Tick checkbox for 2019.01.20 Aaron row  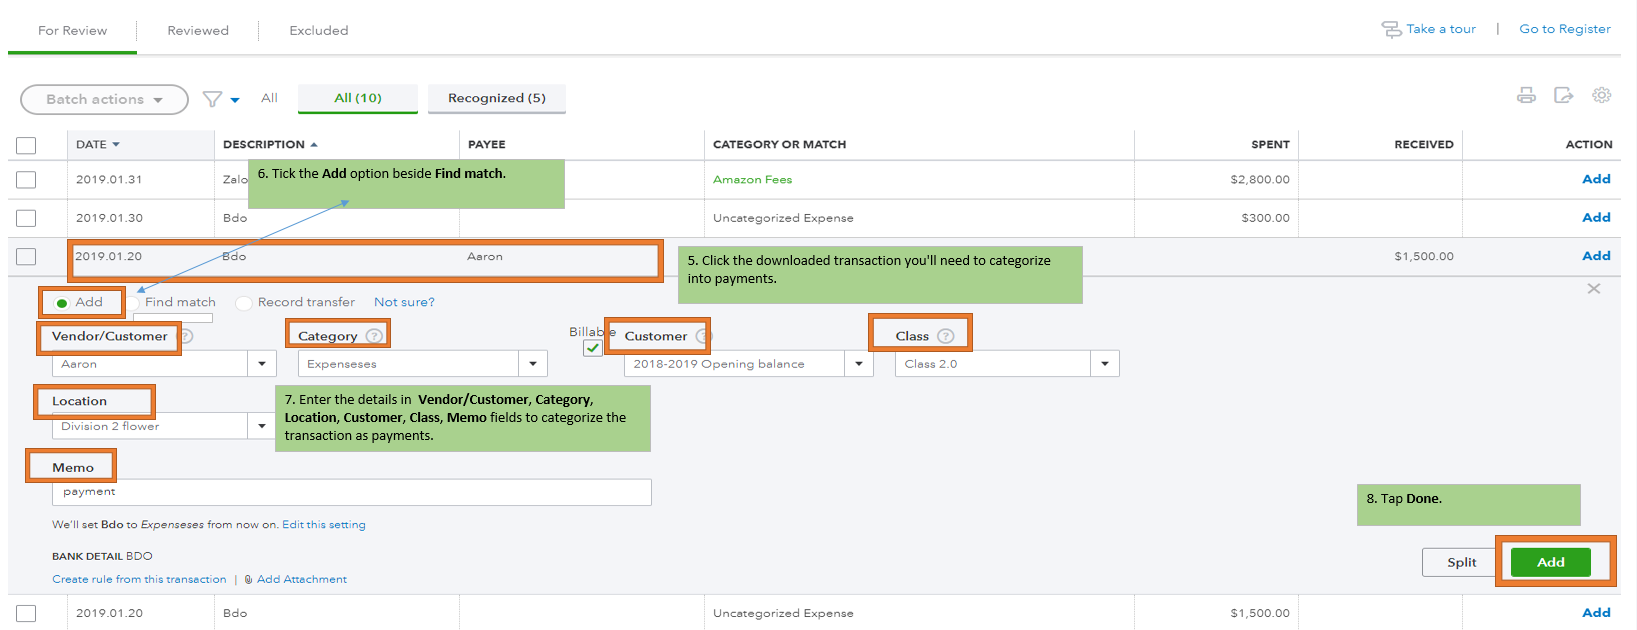point(26,257)
